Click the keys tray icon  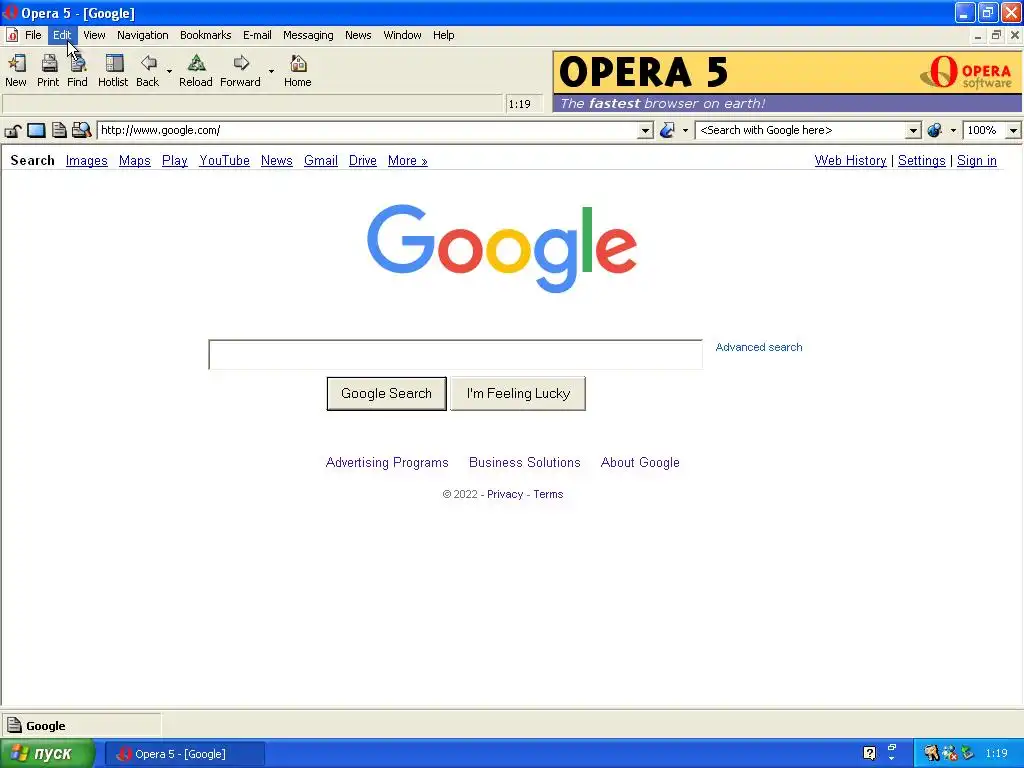[x=931, y=753]
